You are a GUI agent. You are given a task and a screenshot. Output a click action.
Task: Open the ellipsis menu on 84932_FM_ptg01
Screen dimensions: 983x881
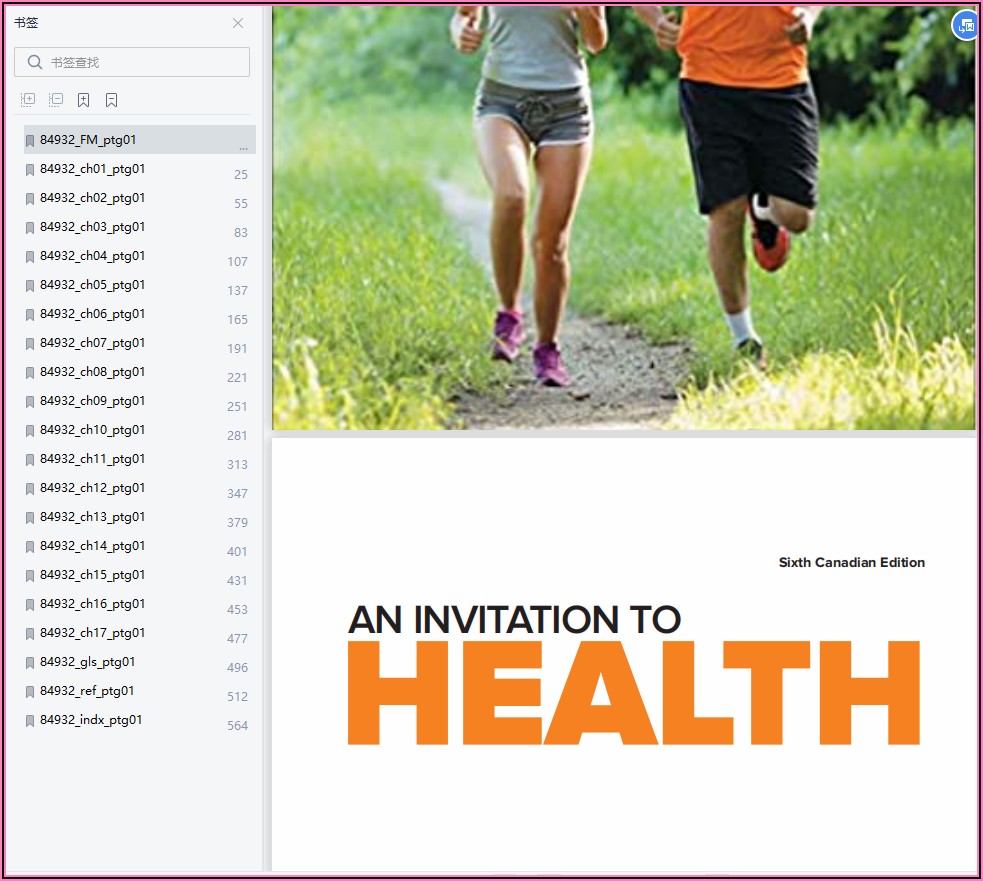(x=243, y=148)
